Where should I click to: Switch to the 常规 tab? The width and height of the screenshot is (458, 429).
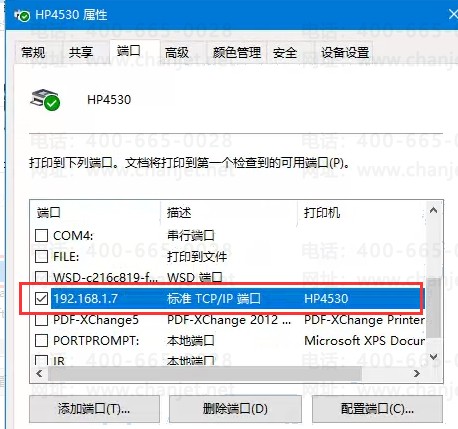click(33, 52)
